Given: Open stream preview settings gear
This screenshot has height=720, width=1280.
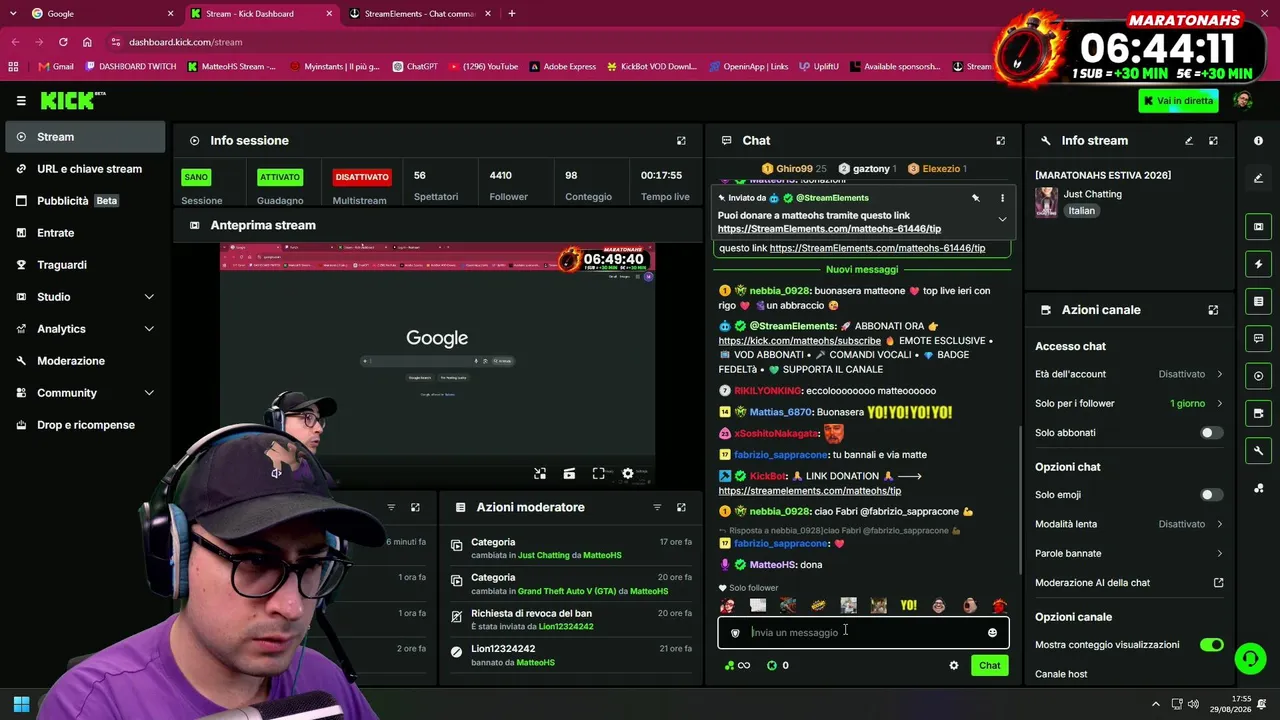Looking at the screenshot, I should pos(628,473).
